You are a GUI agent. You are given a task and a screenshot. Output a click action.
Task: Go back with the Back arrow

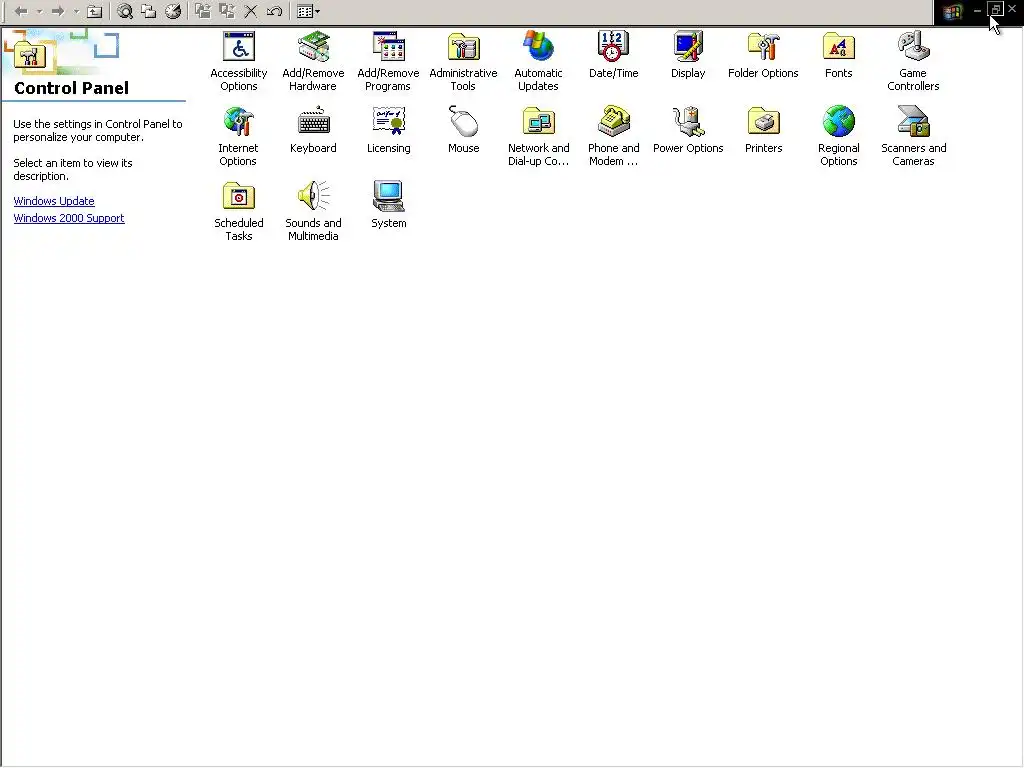[x=21, y=11]
